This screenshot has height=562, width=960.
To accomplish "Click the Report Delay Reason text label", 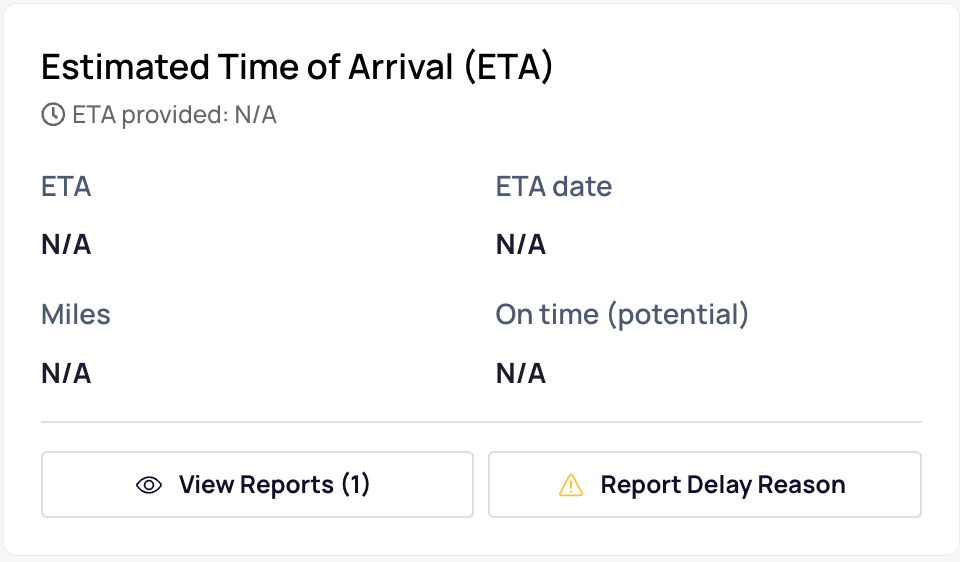I will (x=723, y=485).
